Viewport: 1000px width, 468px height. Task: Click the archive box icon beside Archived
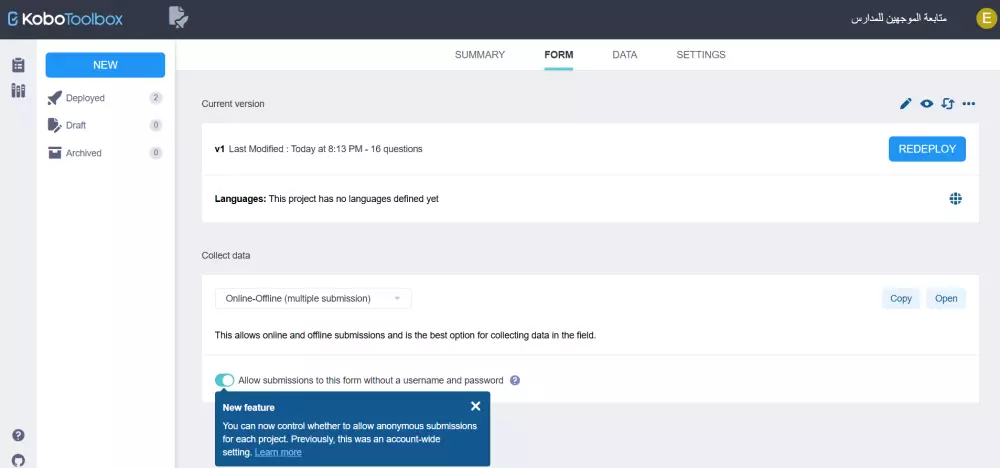pyautogui.click(x=55, y=153)
